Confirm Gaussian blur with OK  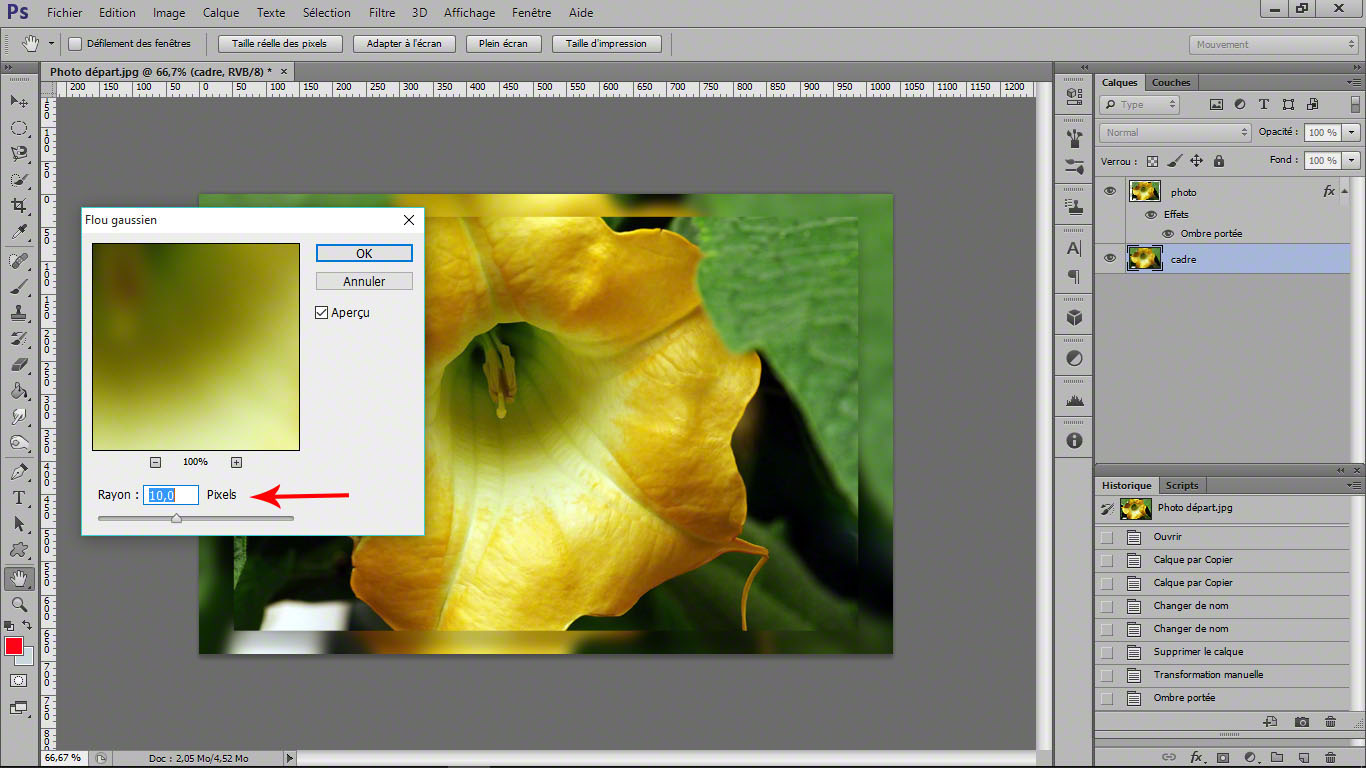point(364,254)
